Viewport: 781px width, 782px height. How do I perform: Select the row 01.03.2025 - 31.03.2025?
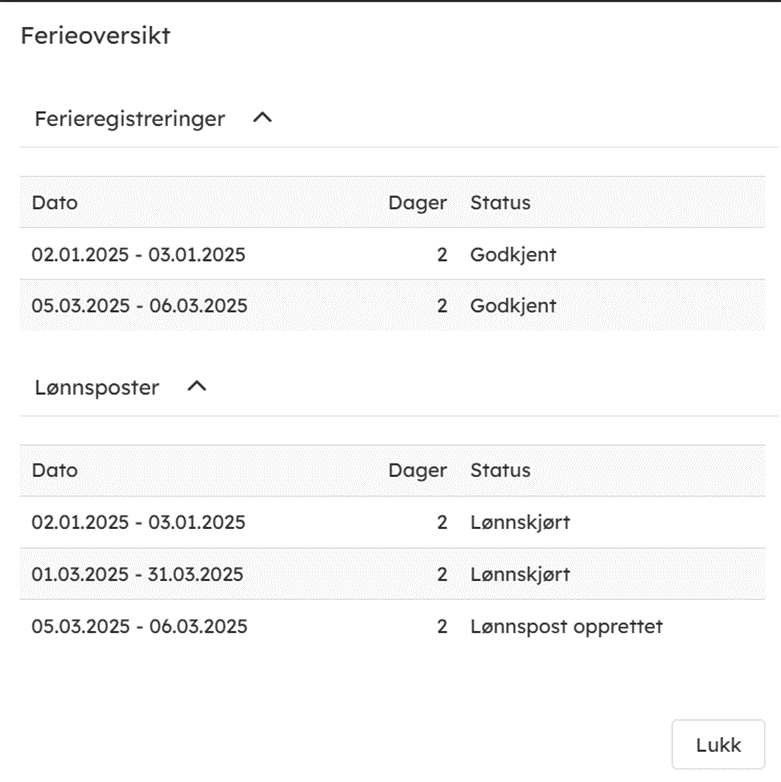pyautogui.click(x=137, y=575)
